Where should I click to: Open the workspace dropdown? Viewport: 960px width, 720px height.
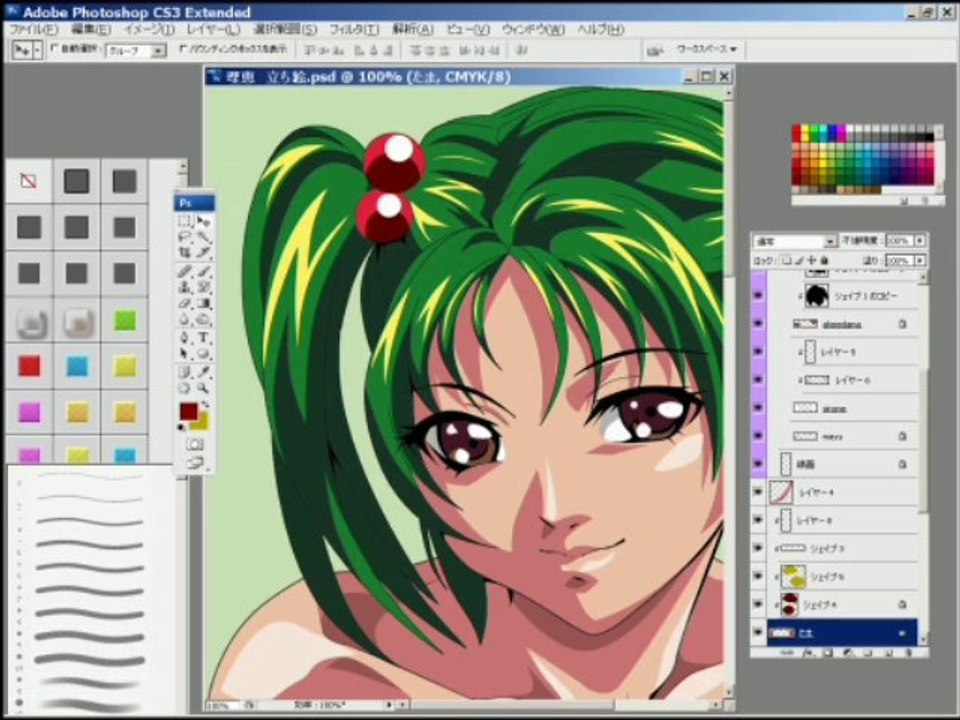pyautogui.click(x=707, y=49)
